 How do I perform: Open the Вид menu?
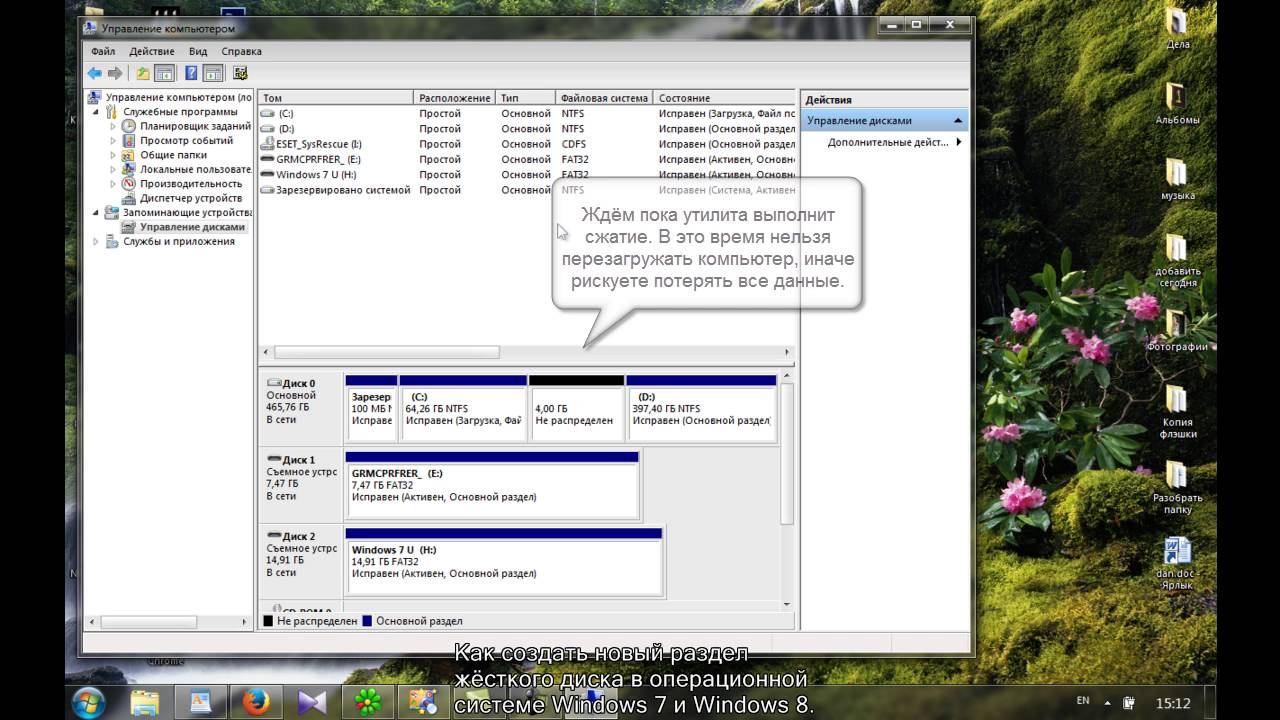pyautogui.click(x=198, y=51)
